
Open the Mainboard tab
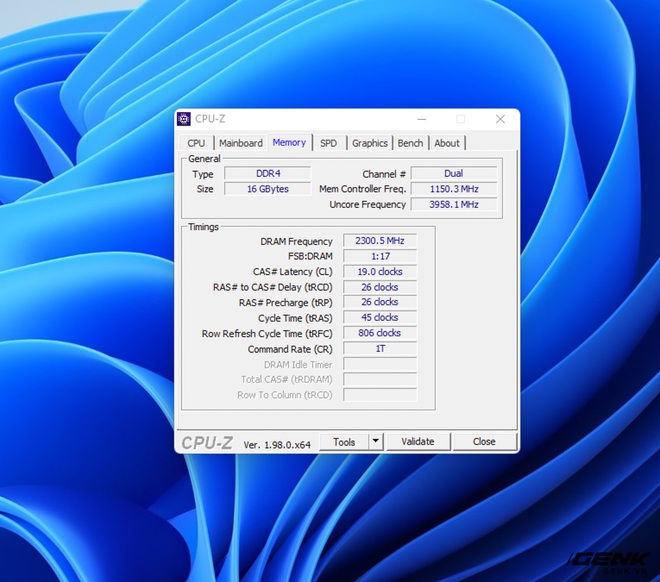click(240, 143)
